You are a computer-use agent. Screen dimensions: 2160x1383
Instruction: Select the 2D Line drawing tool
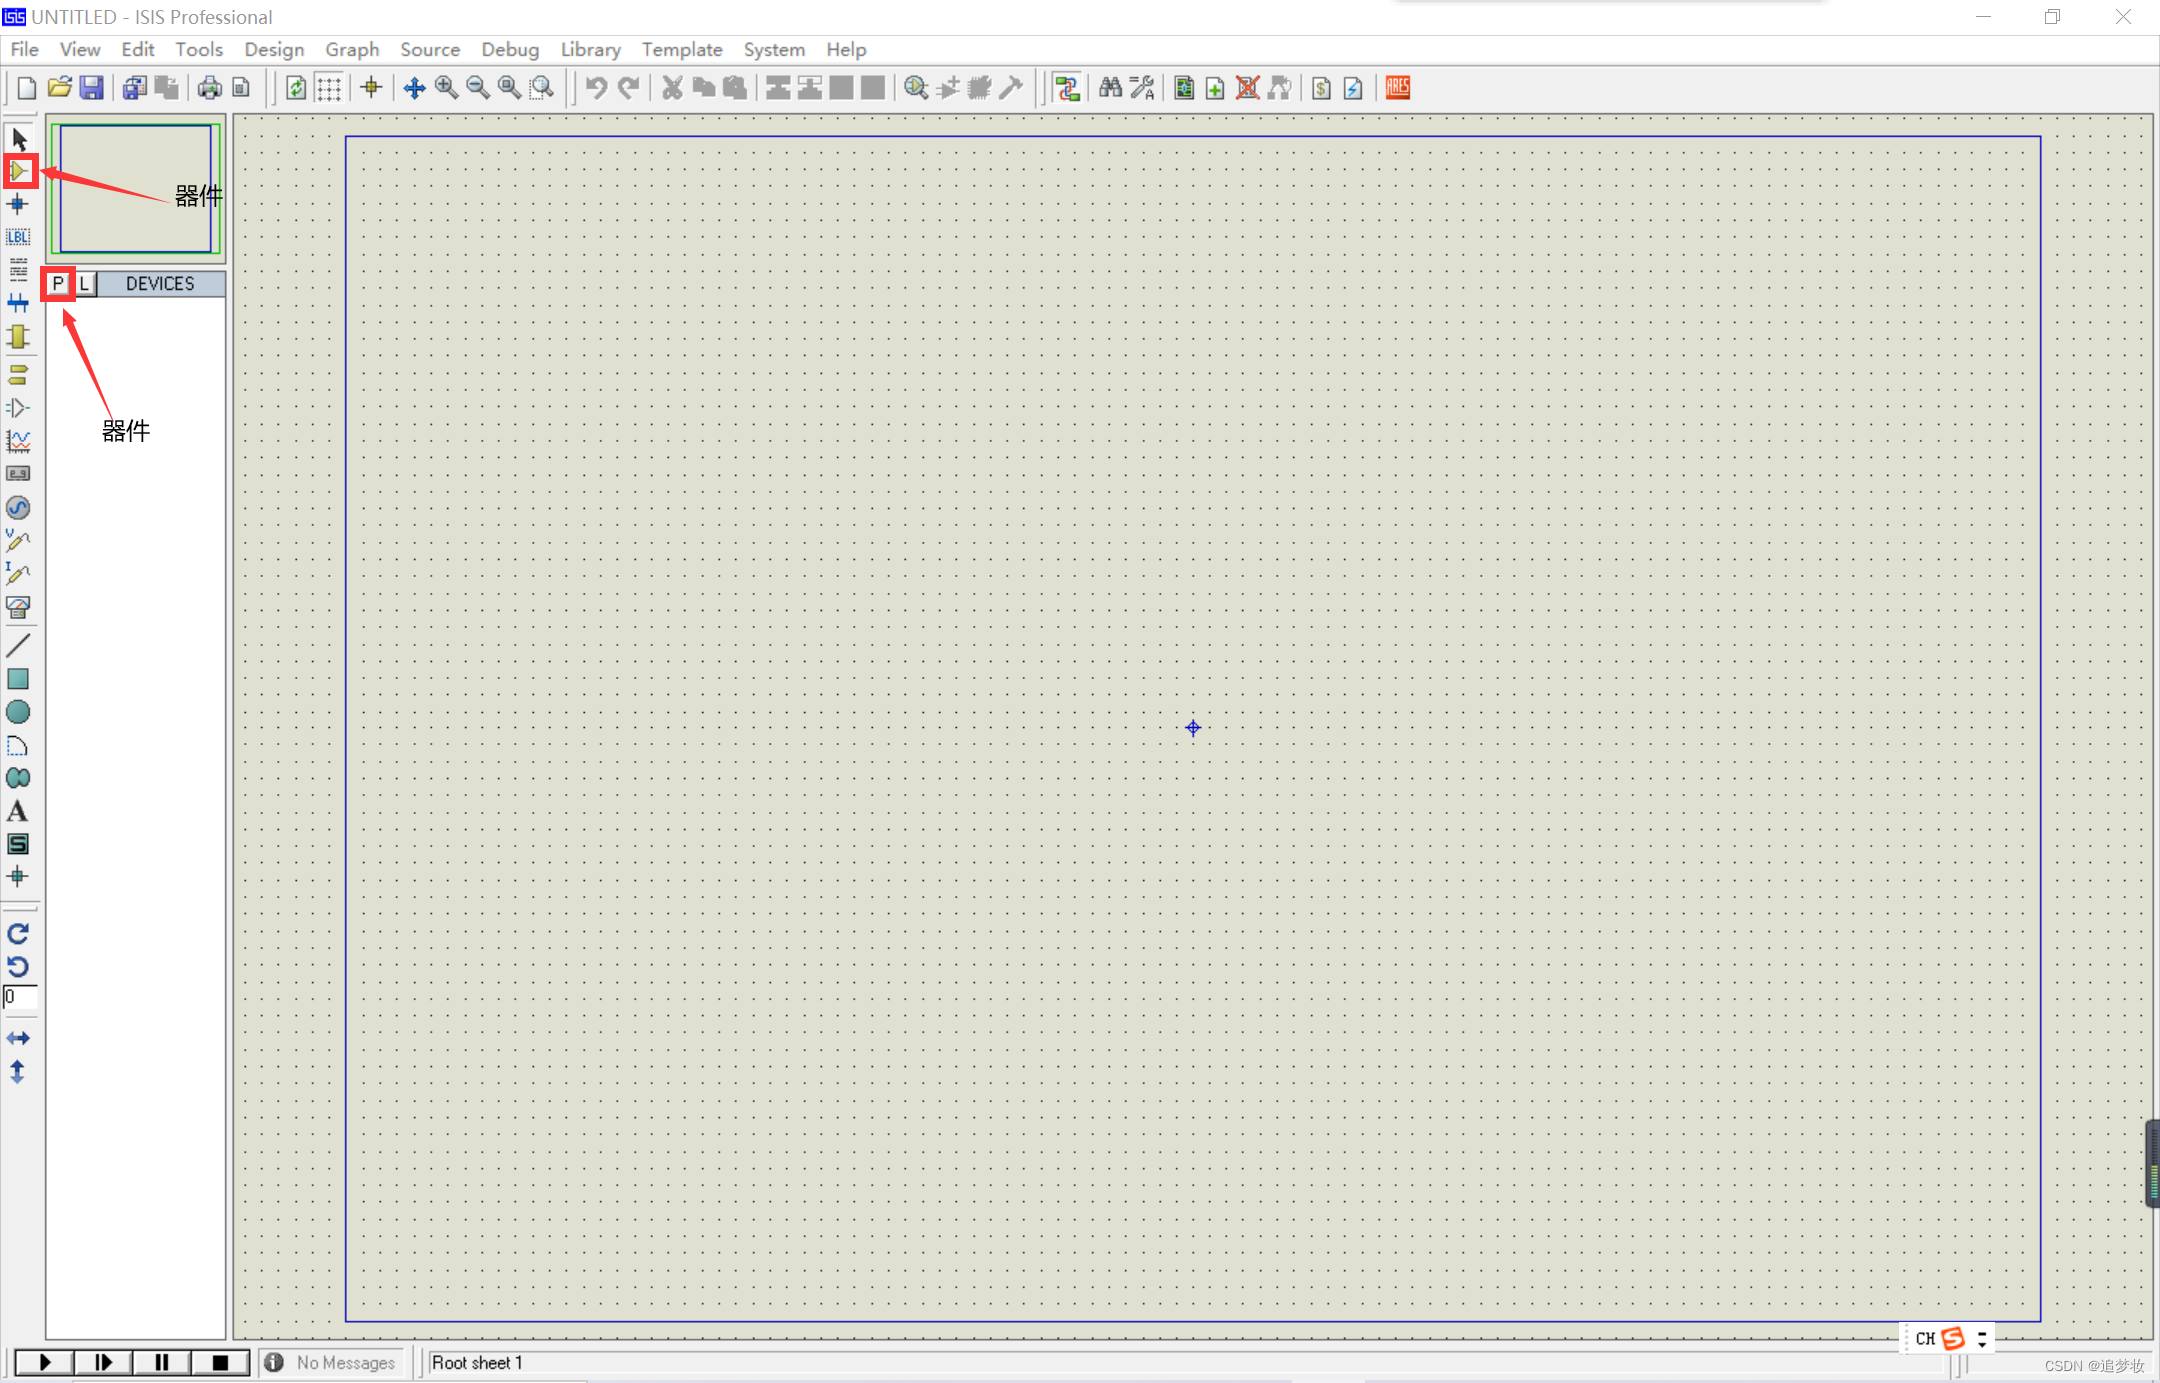(18, 645)
